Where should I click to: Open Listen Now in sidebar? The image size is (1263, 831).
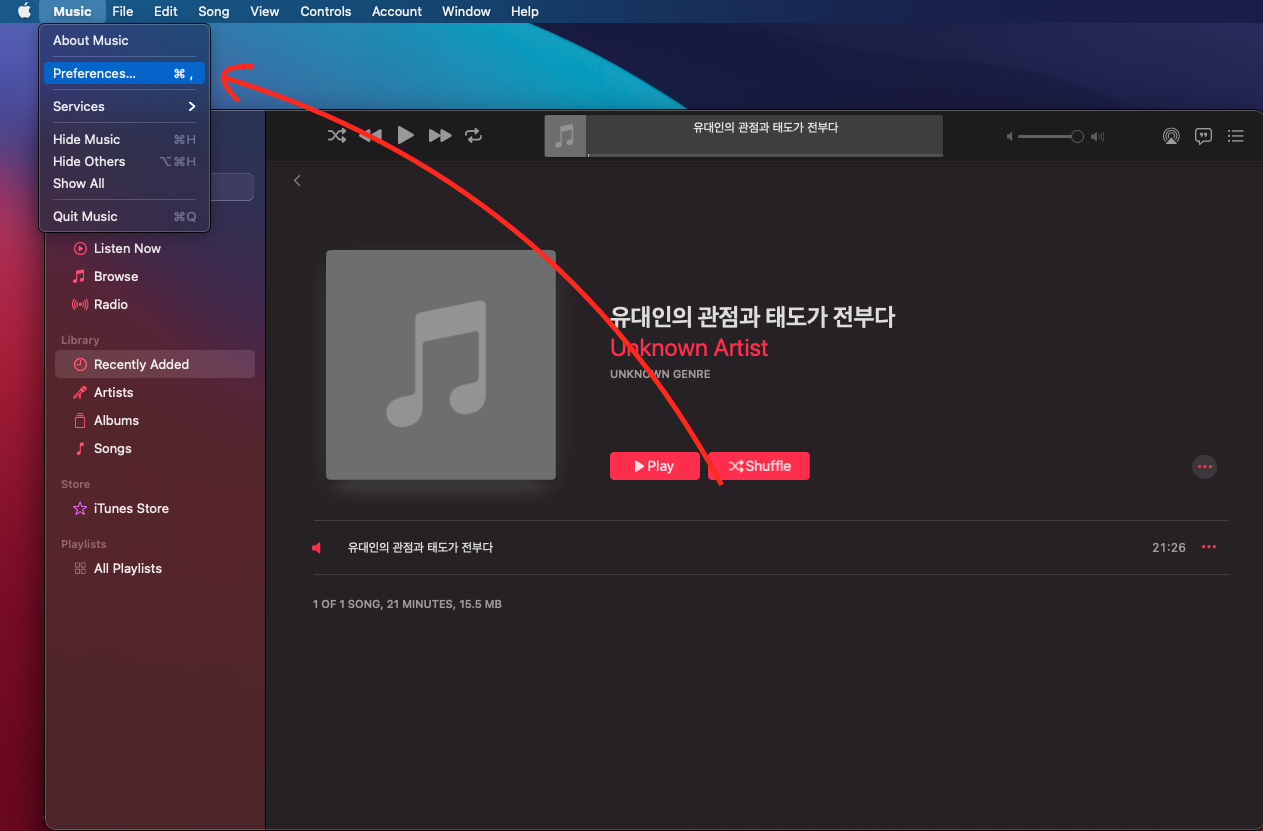click(155, 248)
